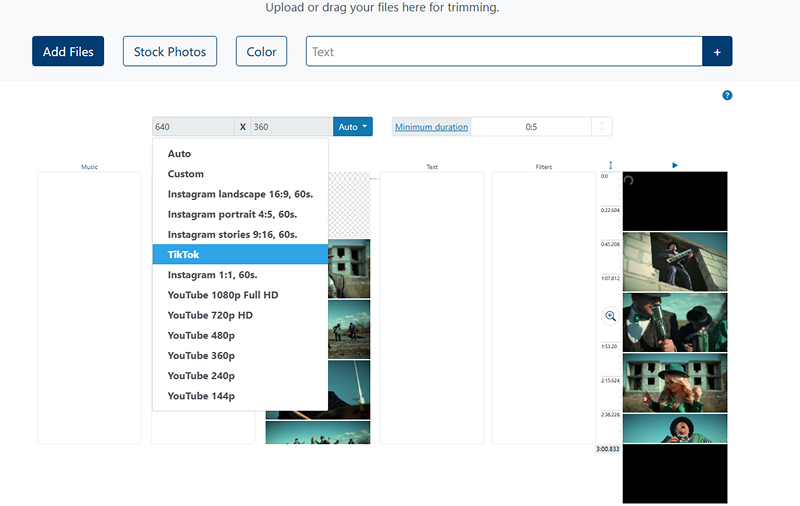Click the Color button

[261, 52]
